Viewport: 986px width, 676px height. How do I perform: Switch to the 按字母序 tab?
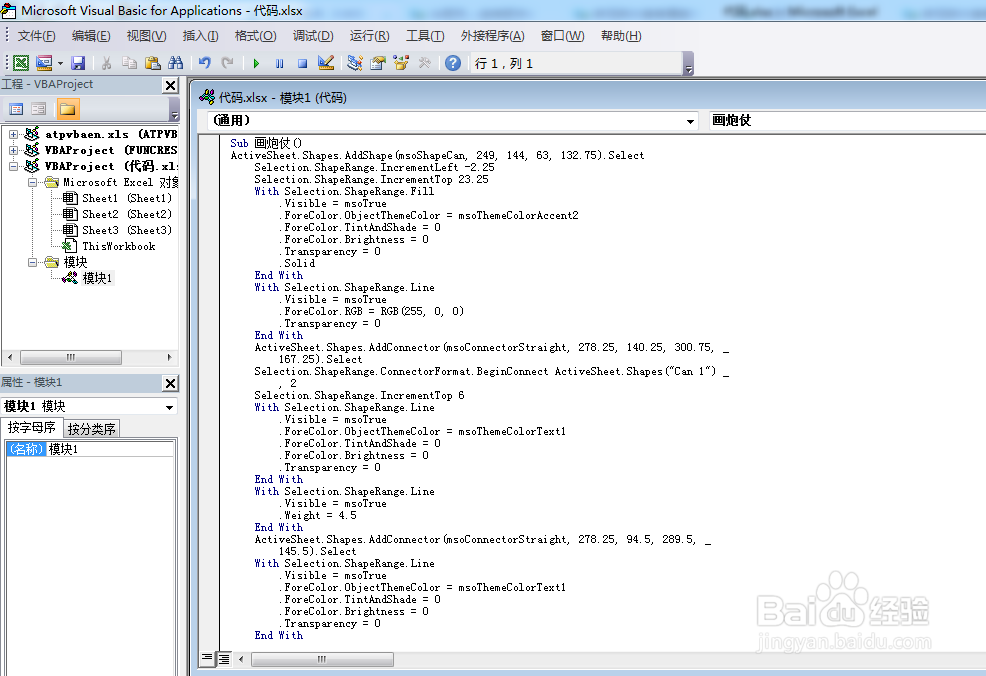click(x=31, y=428)
